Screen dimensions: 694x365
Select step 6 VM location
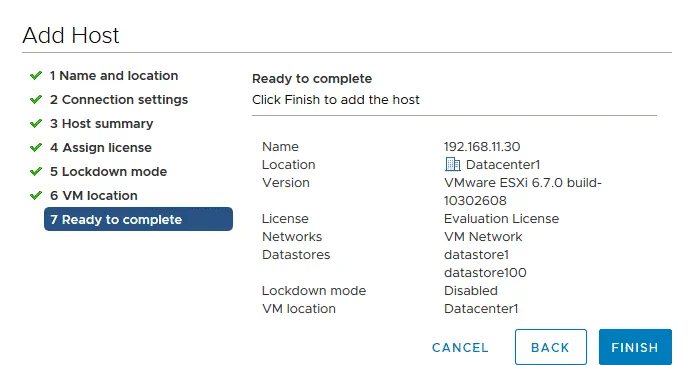tap(93, 195)
